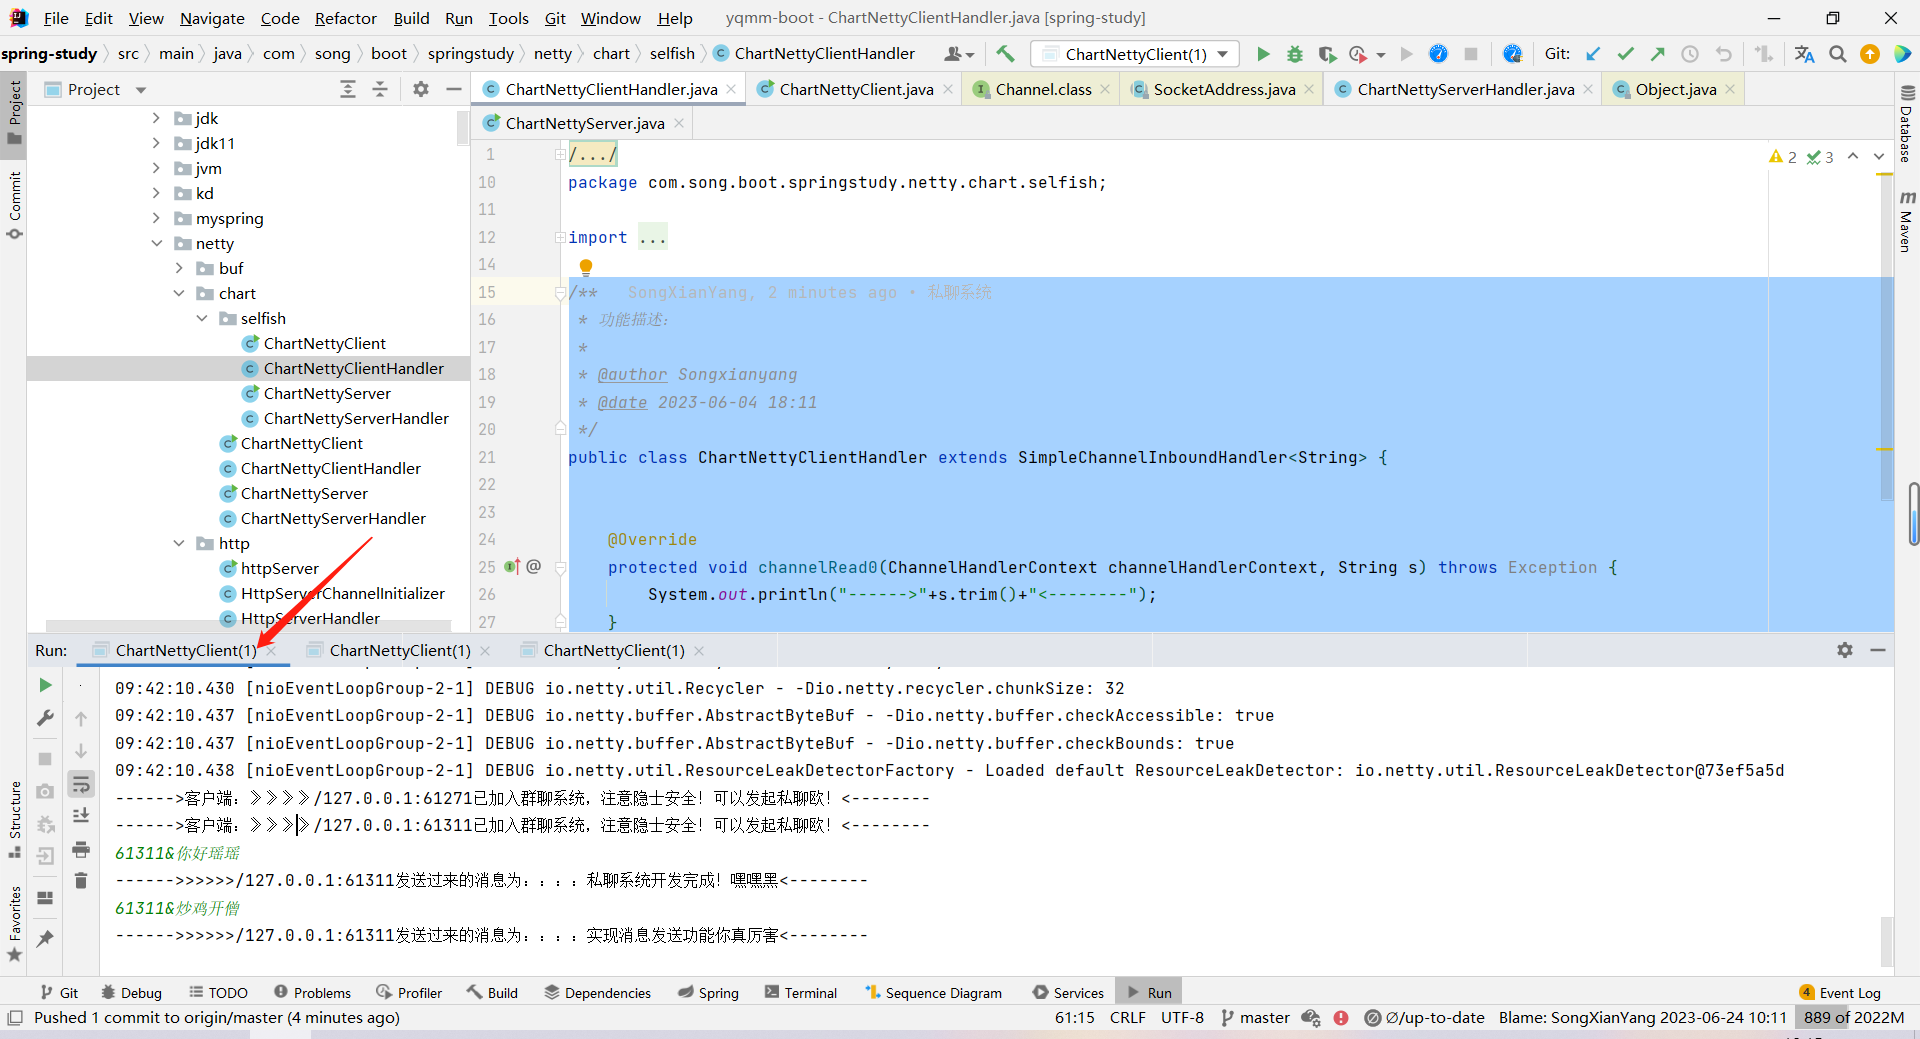1920x1039 pixels.
Task: Open Run panel wrench settings
Action: coord(45,718)
